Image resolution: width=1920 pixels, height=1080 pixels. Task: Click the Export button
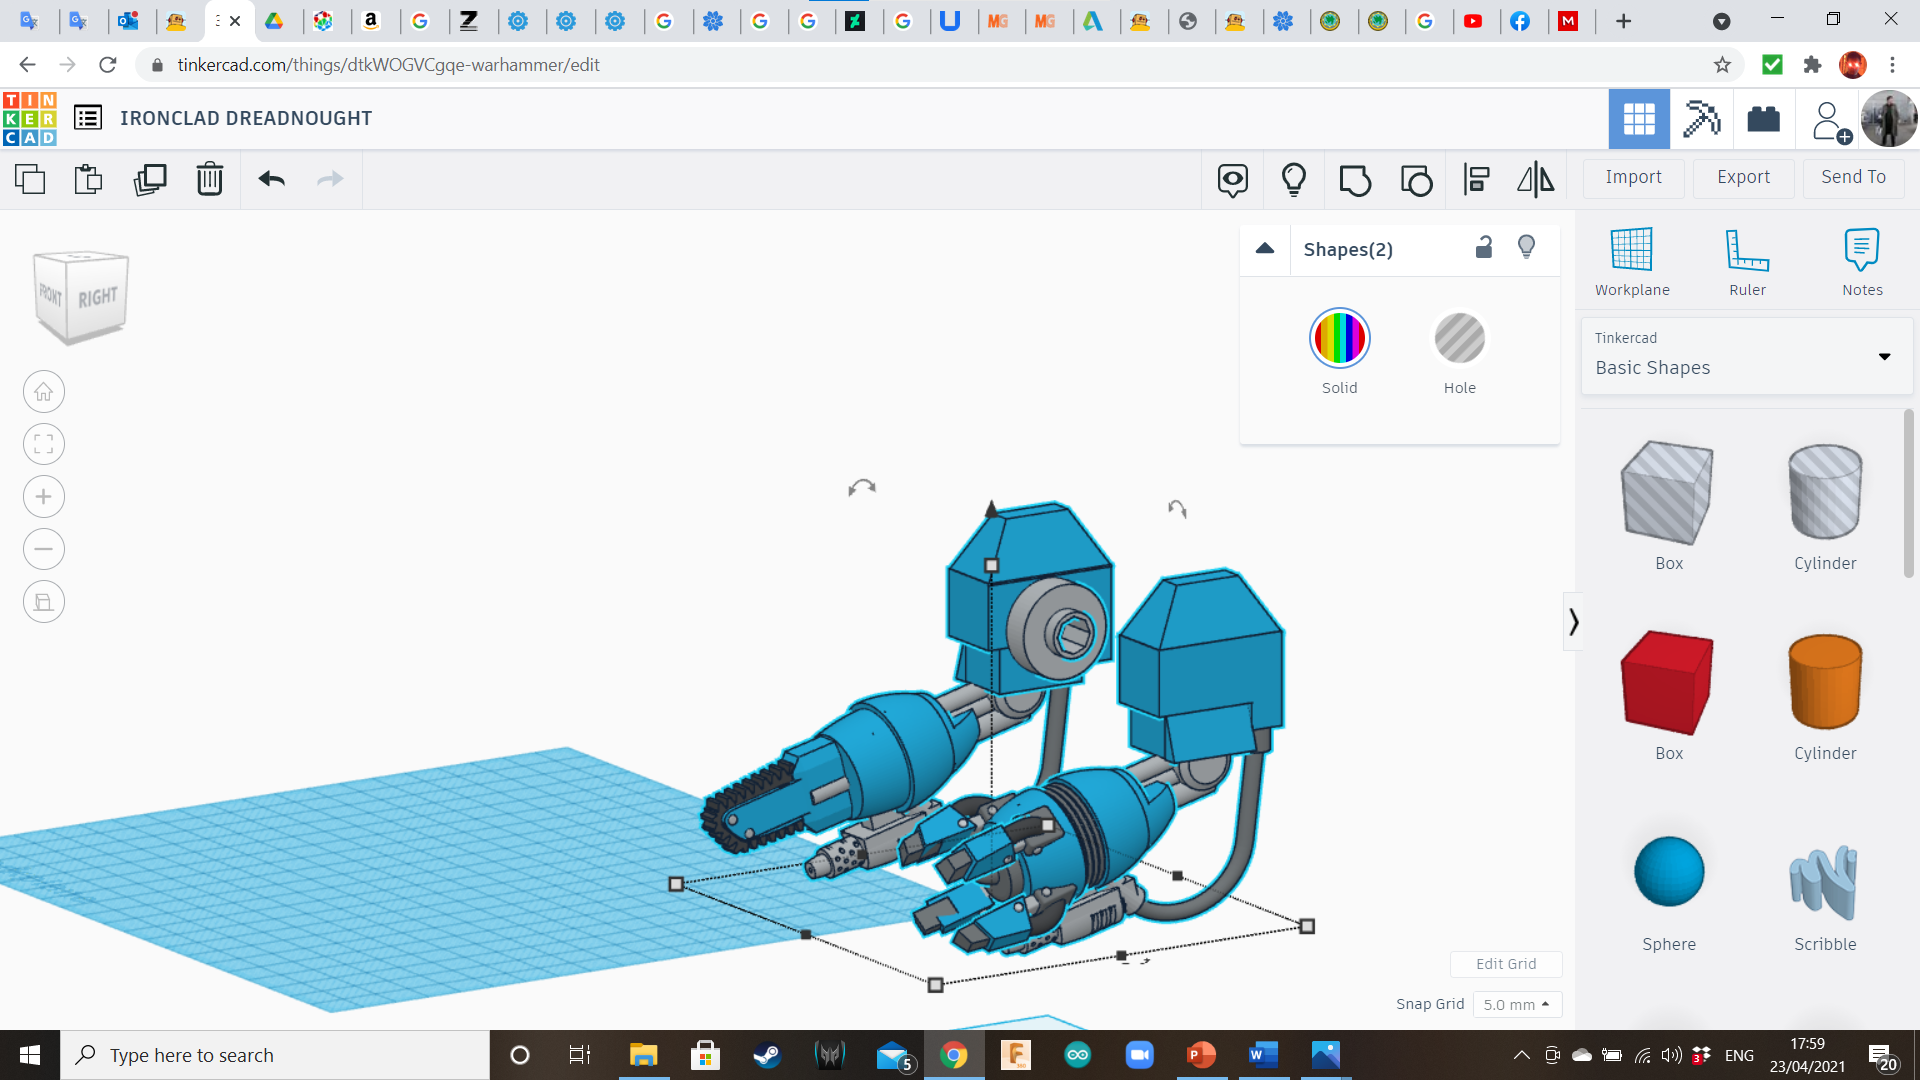click(x=1743, y=178)
